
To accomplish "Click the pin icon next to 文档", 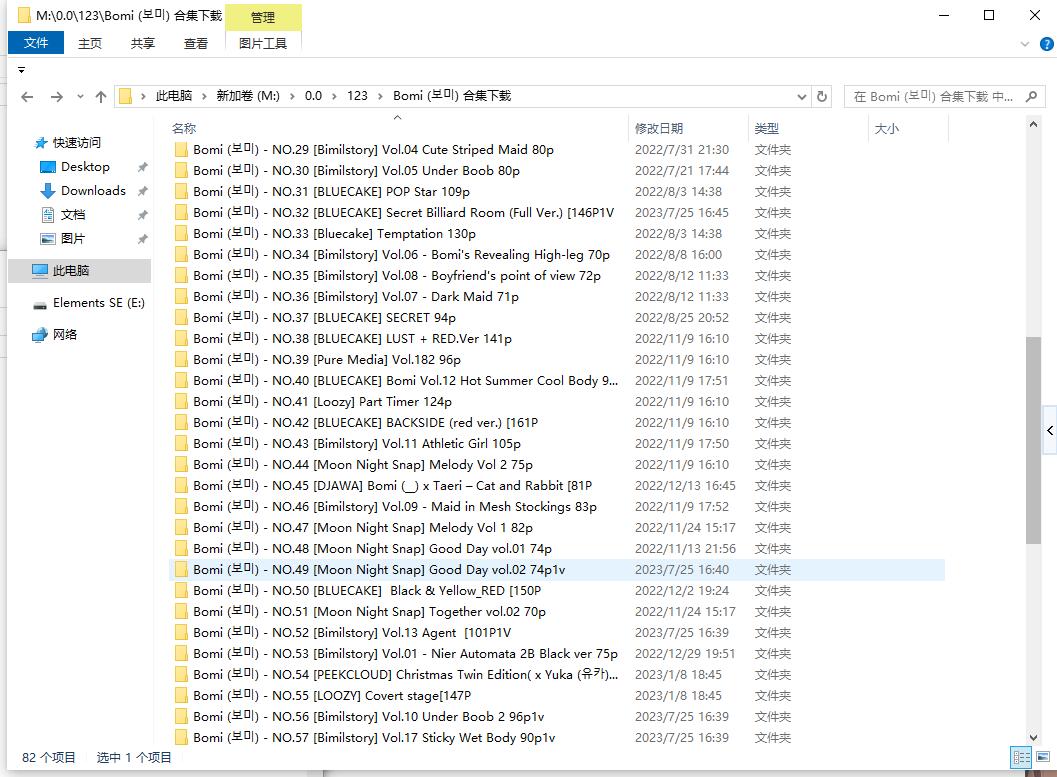I will 142,215.
